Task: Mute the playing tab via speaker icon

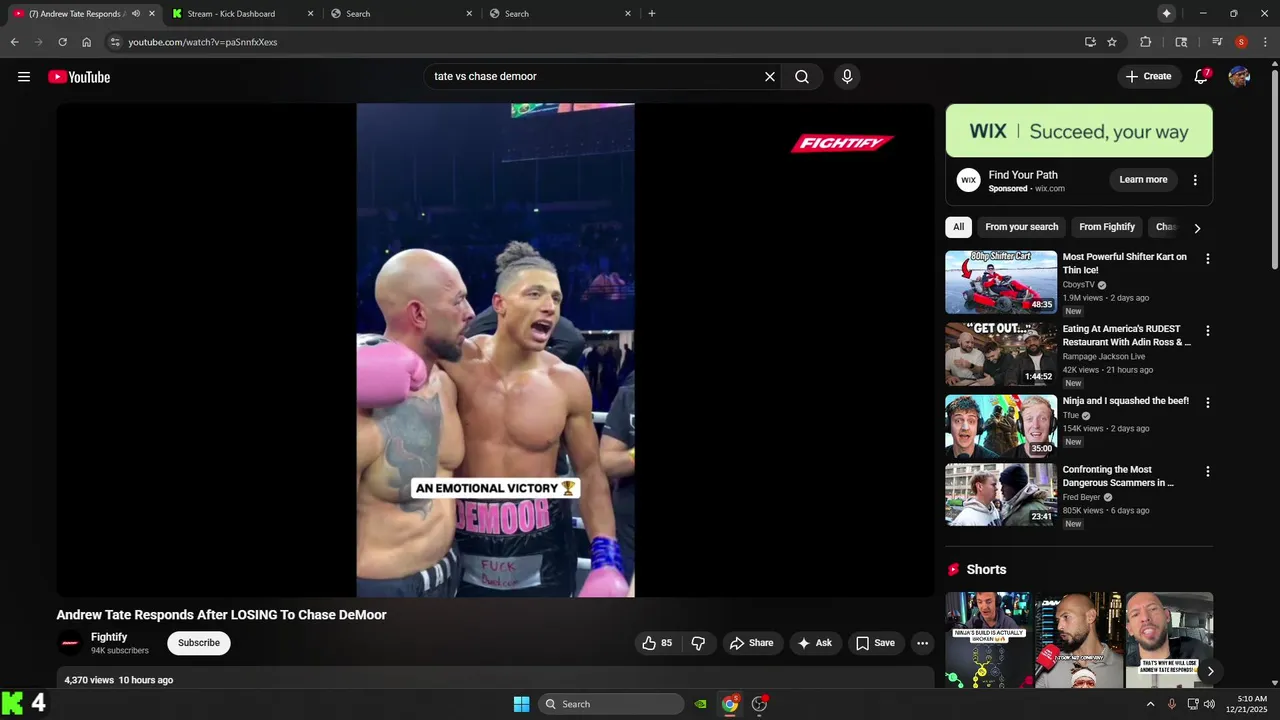Action: 136,14
